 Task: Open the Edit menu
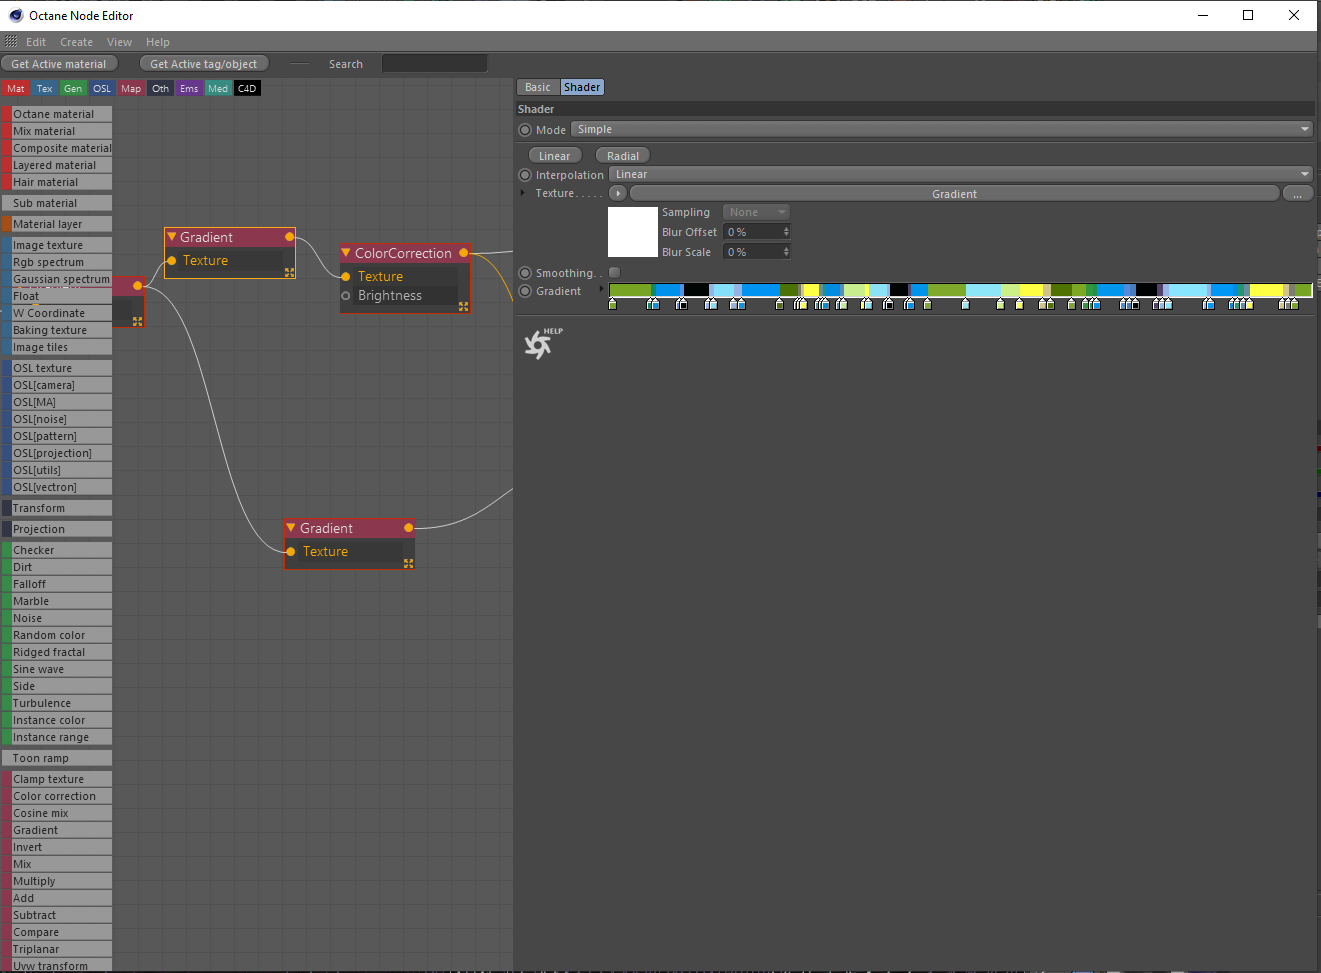[36, 42]
